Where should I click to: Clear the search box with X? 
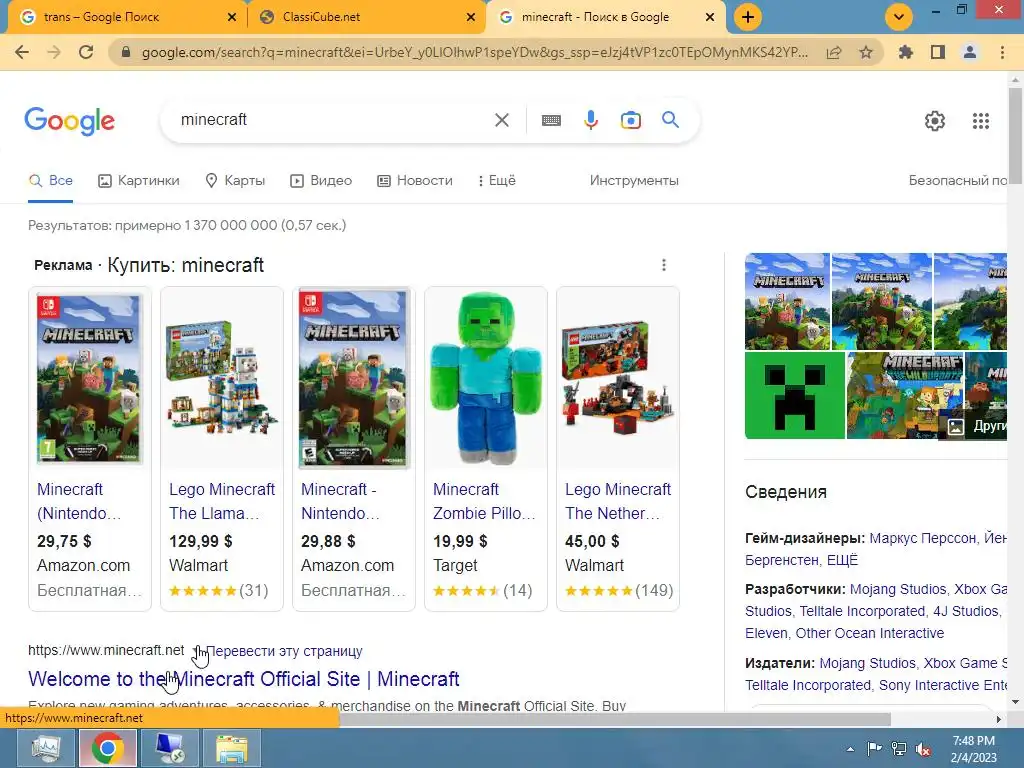coord(502,120)
